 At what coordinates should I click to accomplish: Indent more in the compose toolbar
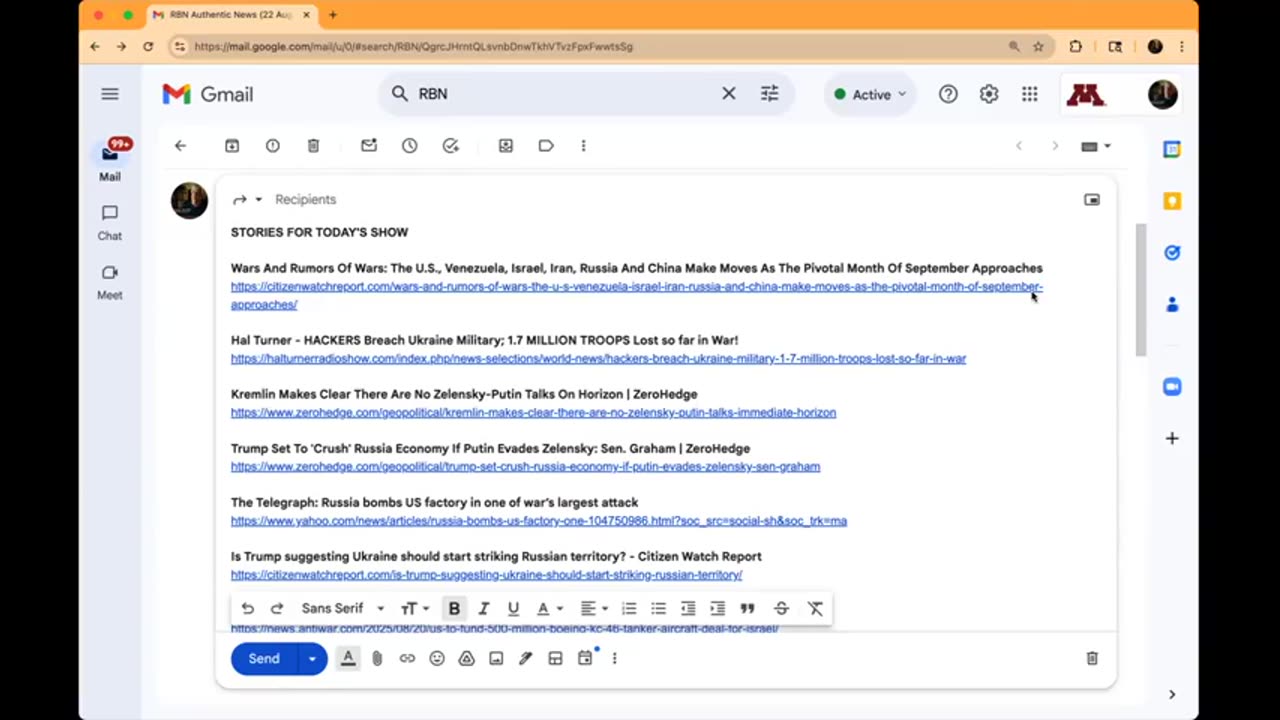click(717, 608)
